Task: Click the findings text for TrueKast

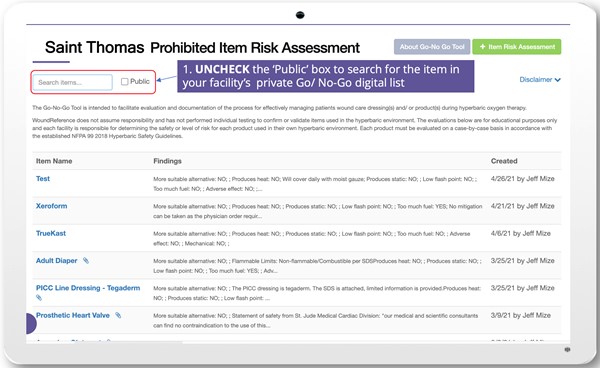Action: (x=311, y=238)
